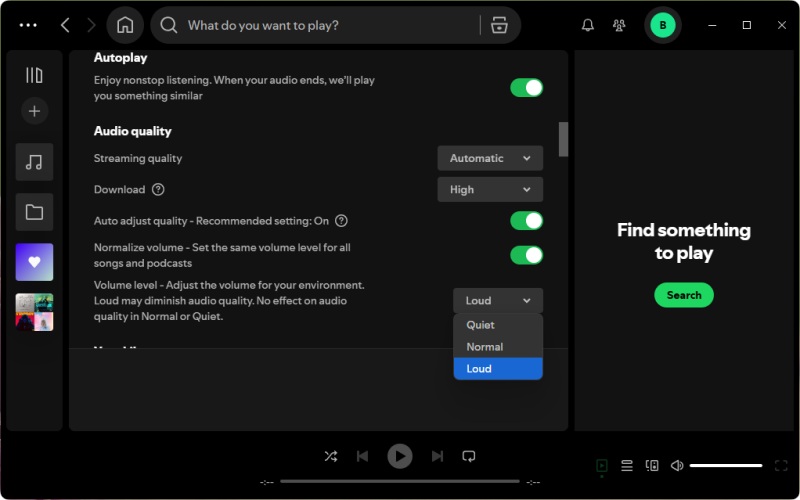The height and width of the screenshot is (500, 800).
Task: Turn off Auto adjust quality toggle
Action: pyautogui.click(x=527, y=221)
